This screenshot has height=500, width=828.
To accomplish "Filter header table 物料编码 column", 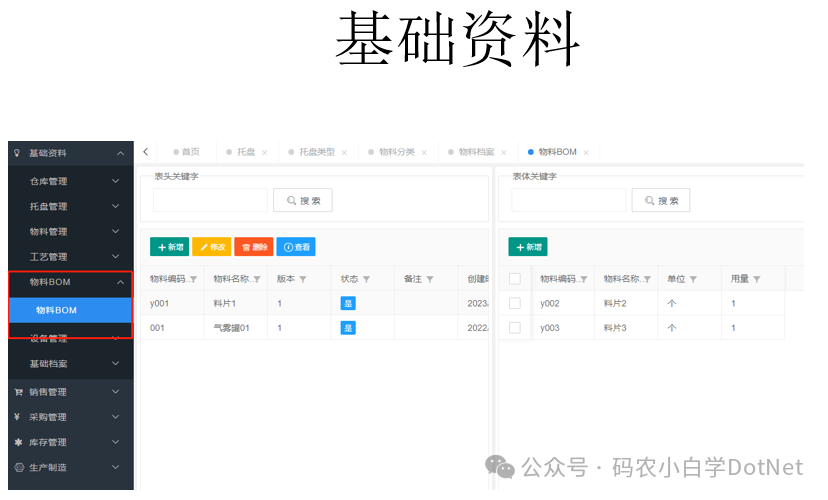I will pos(194,280).
